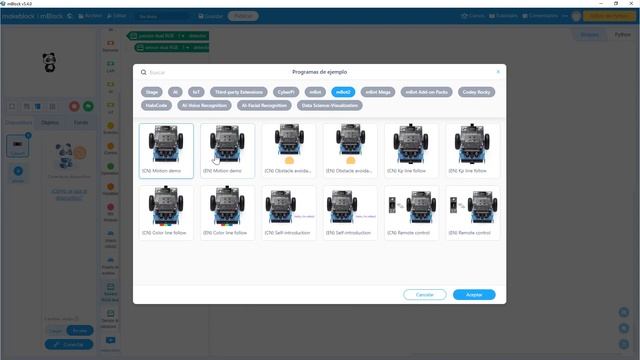Switch to CyberPi examples
The image size is (640, 360).
tap(286, 92)
